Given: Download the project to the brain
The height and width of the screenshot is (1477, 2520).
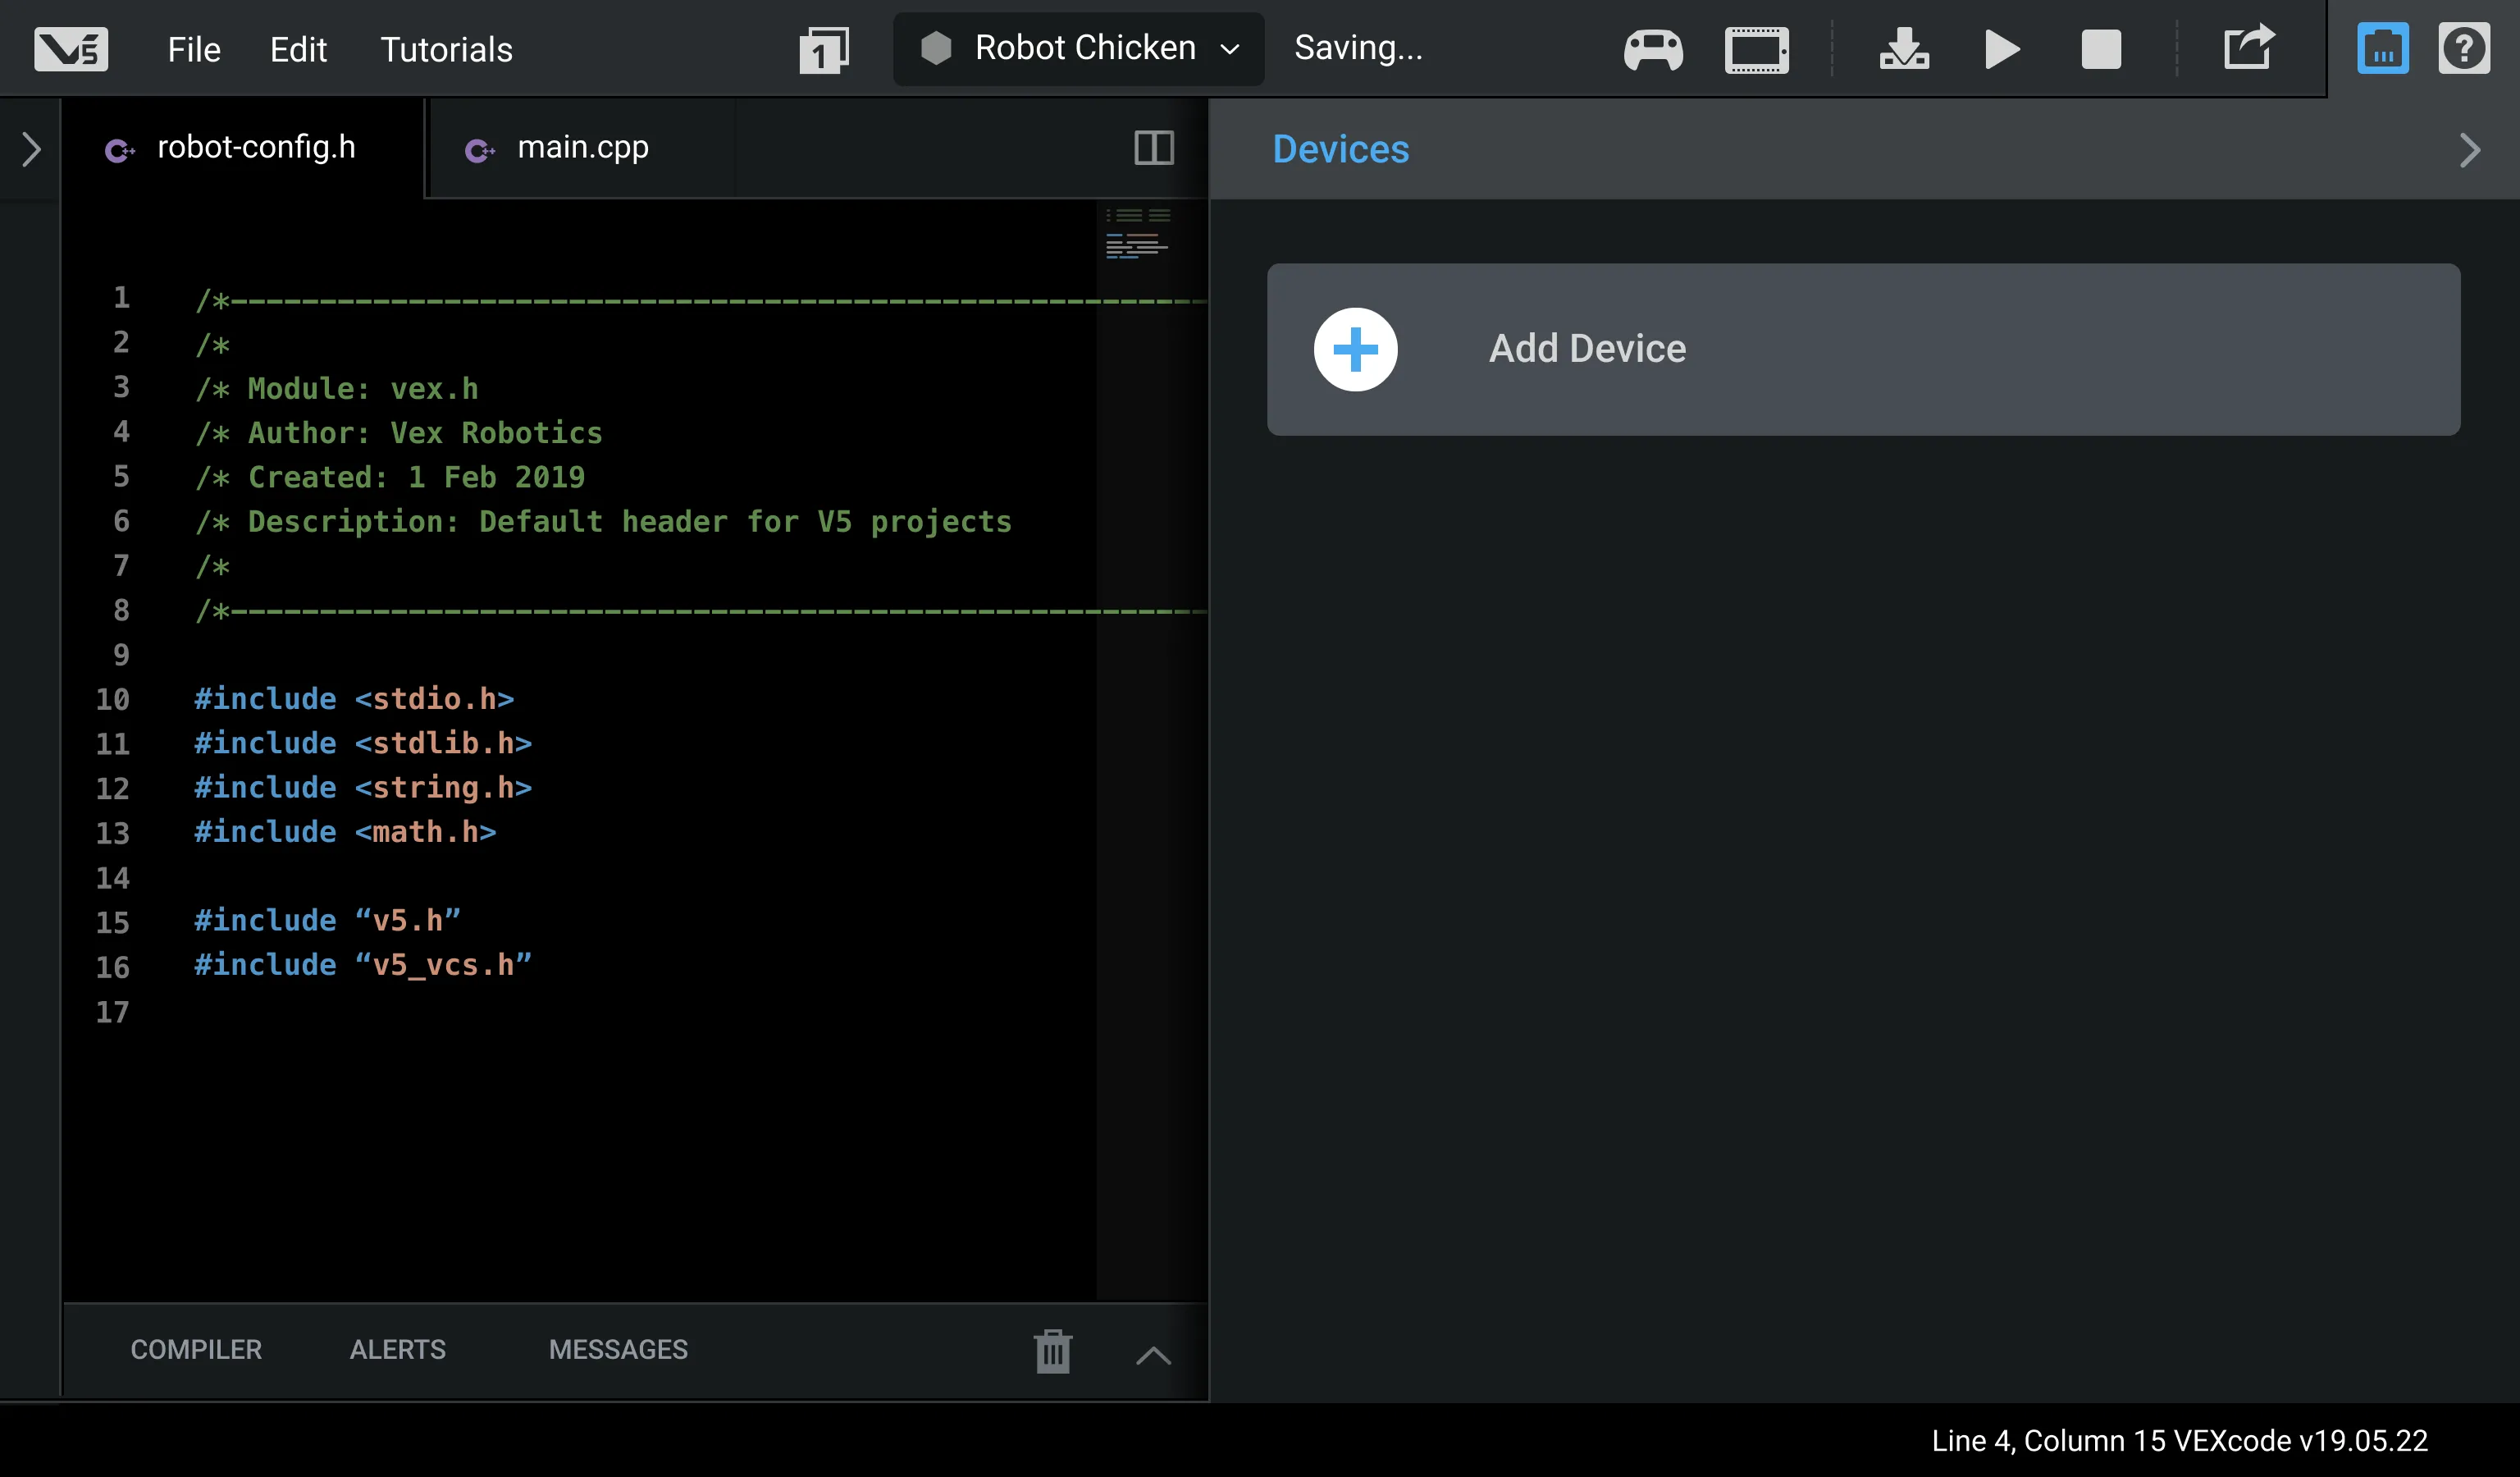Looking at the screenshot, I should point(1904,49).
